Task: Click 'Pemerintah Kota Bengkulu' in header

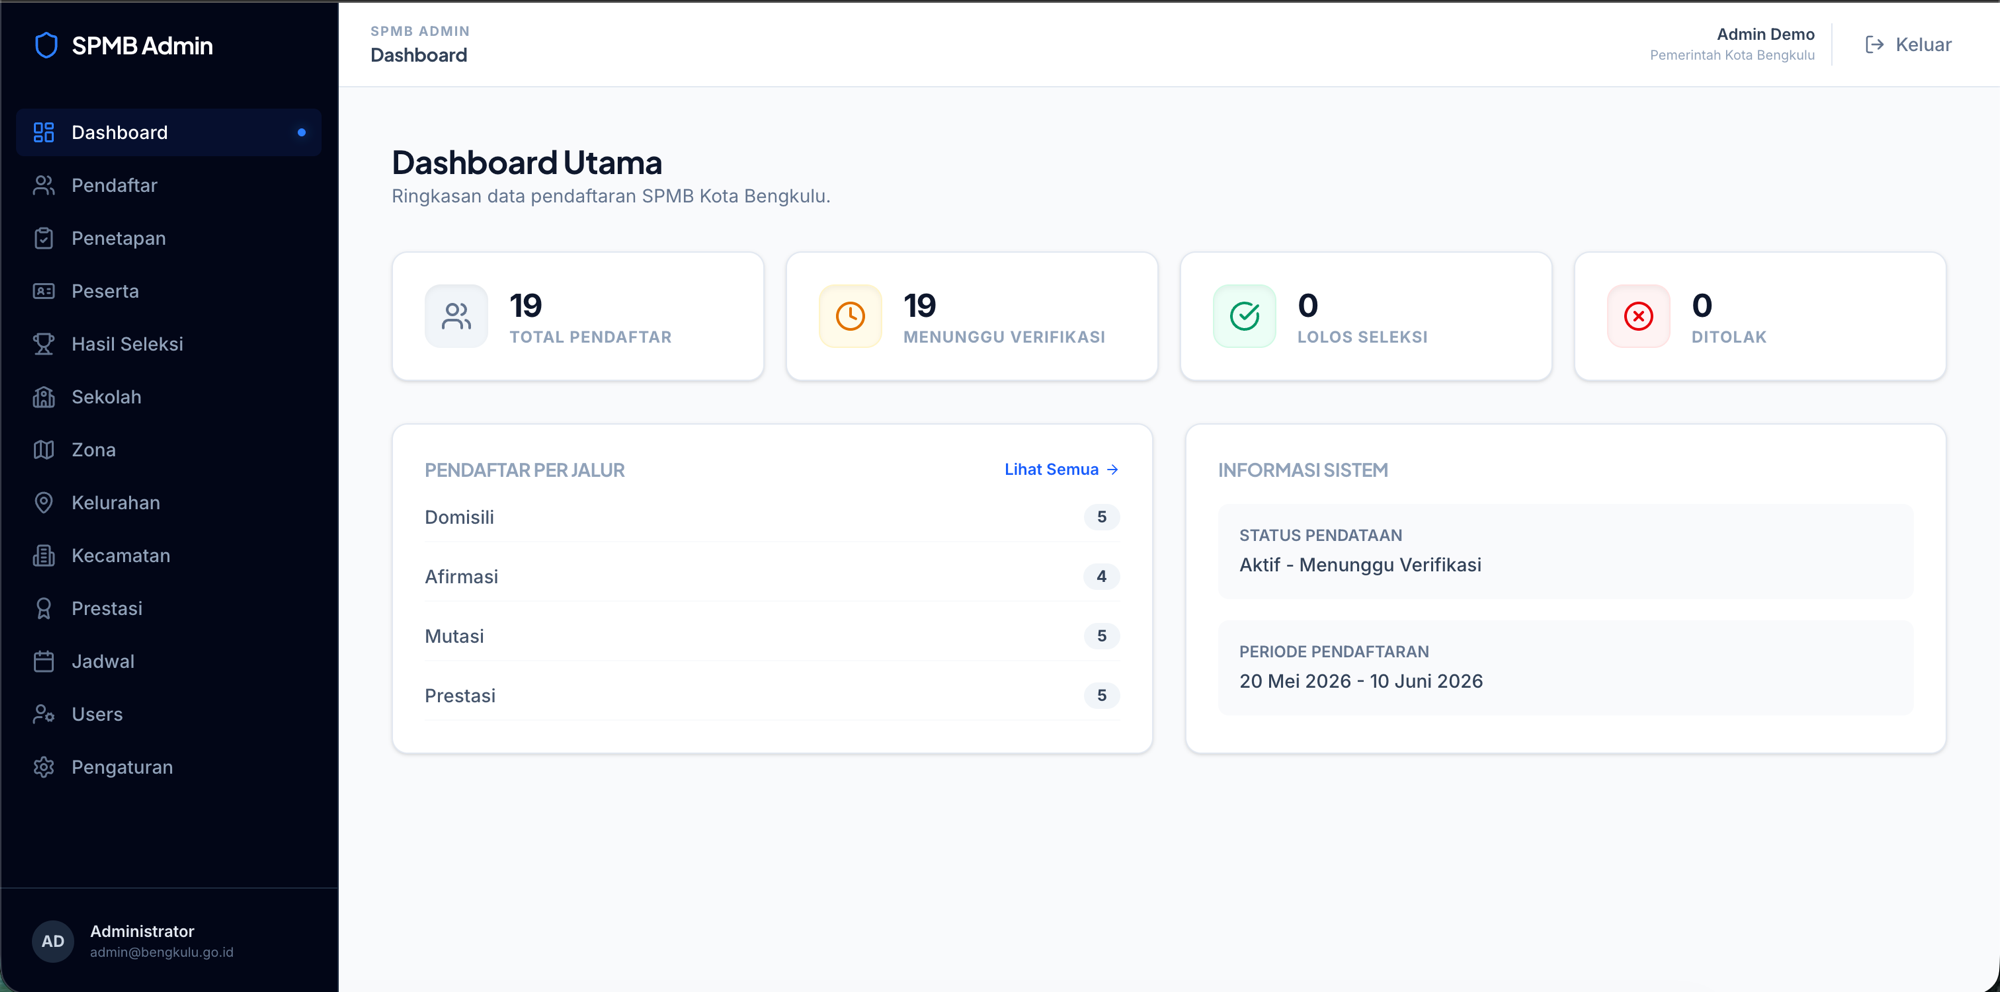Action: click(x=1732, y=55)
